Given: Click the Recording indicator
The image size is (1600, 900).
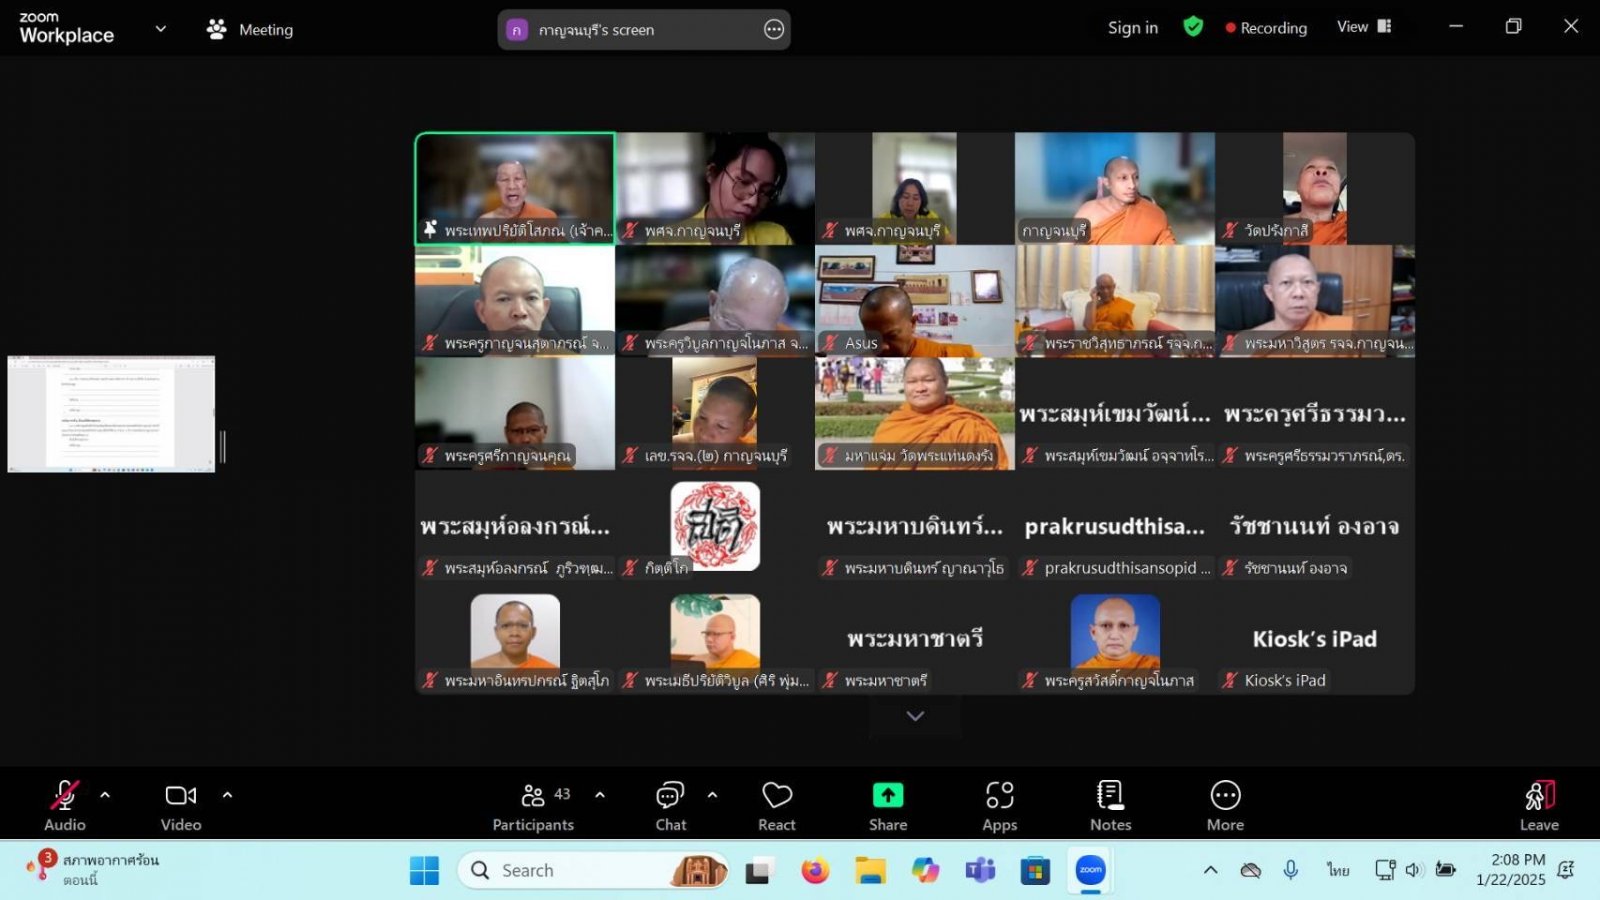Looking at the screenshot, I should click(1266, 28).
